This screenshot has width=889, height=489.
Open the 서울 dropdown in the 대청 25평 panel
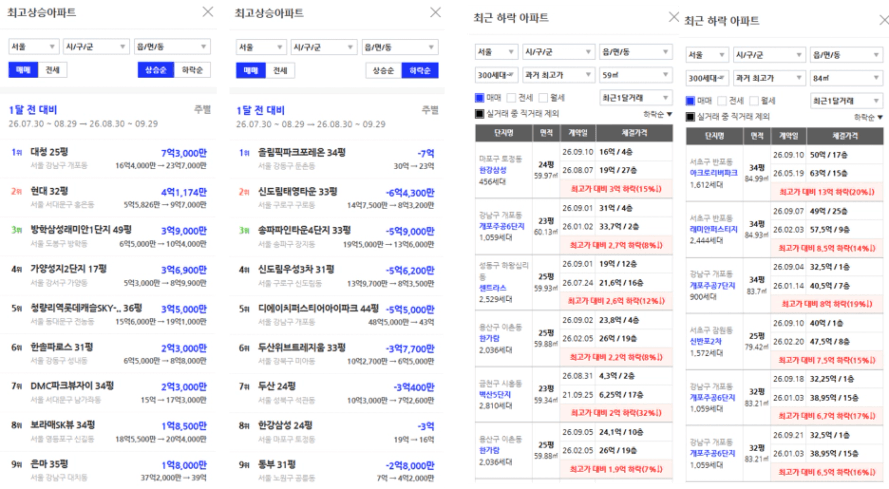tap(33, 47)
